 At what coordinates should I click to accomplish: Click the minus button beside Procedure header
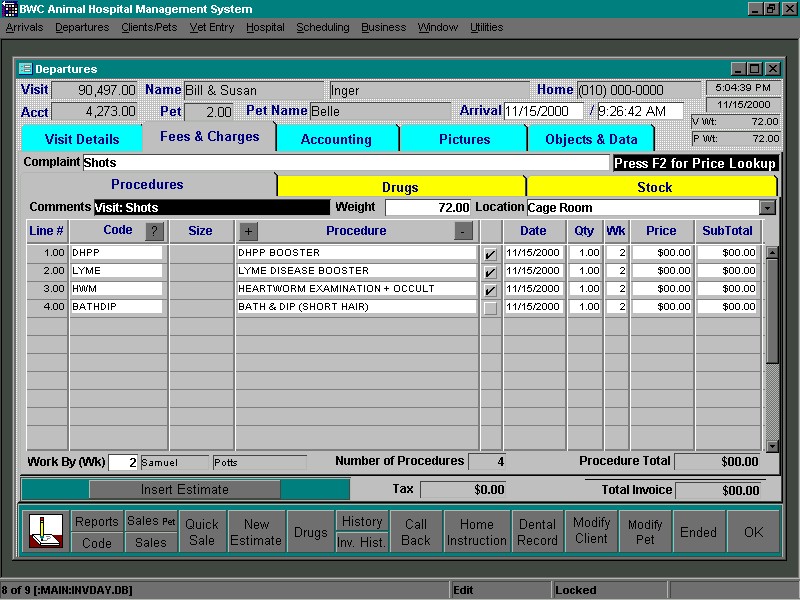point(463,231)
